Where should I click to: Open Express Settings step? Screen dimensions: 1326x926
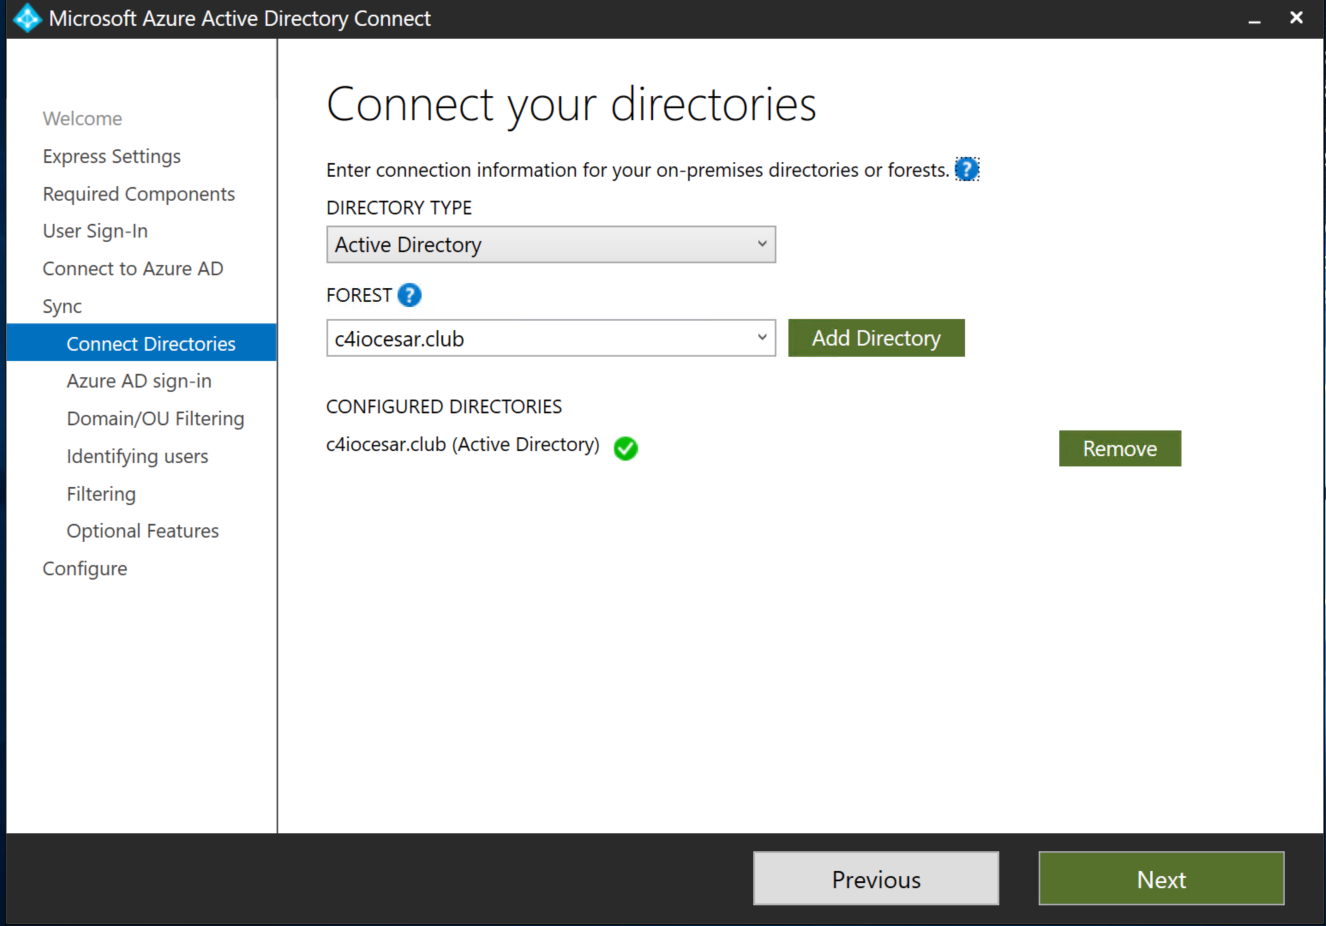[112, 156]
